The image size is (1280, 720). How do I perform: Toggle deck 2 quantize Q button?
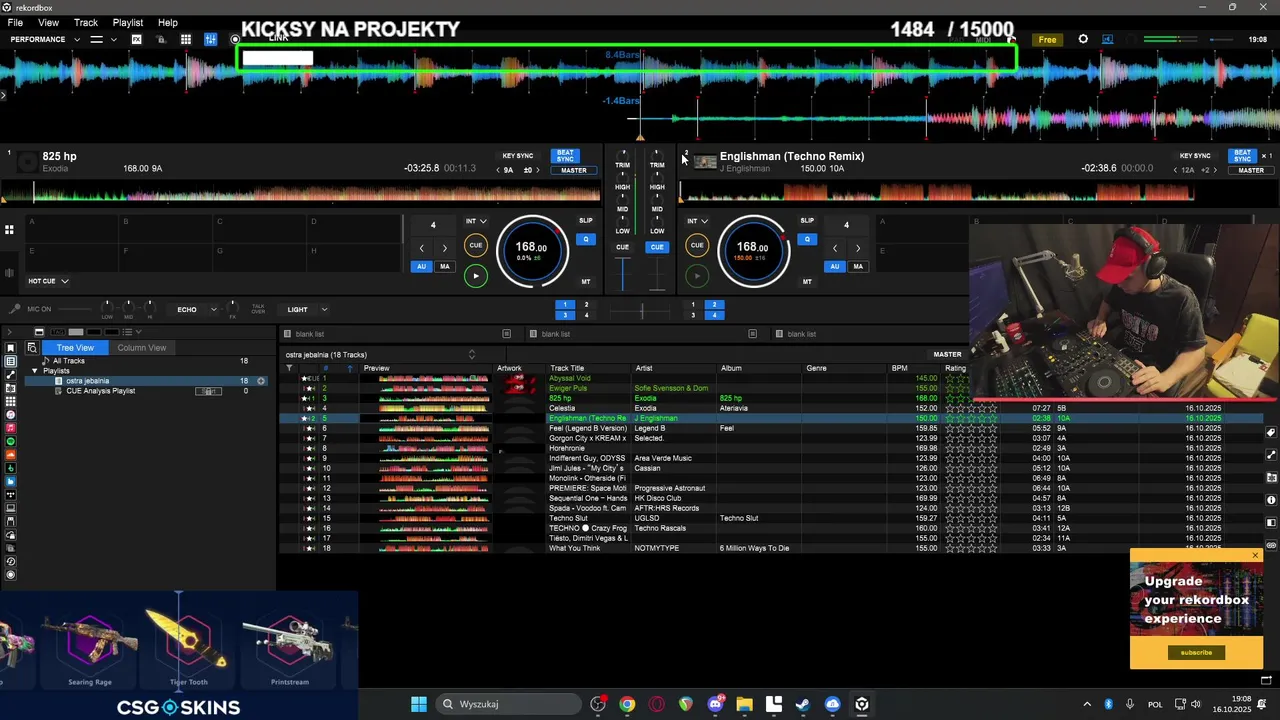click(807, 239)
